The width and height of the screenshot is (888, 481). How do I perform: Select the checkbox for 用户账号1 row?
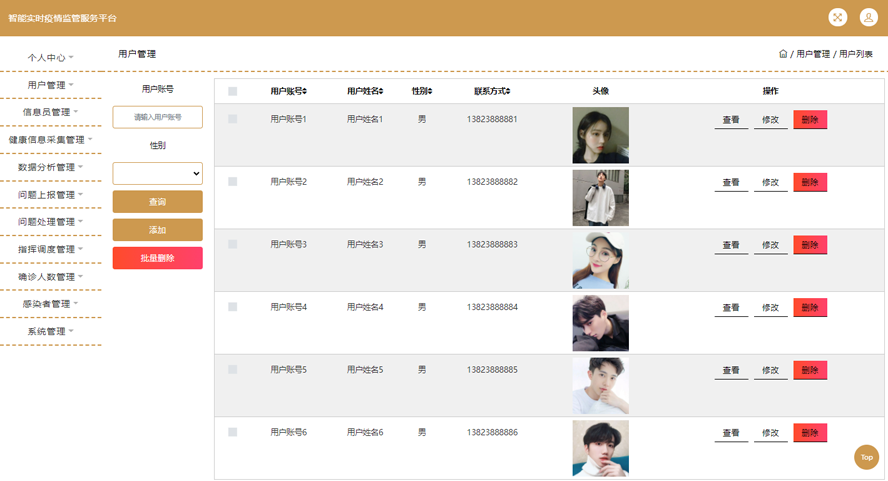point(233,119)
